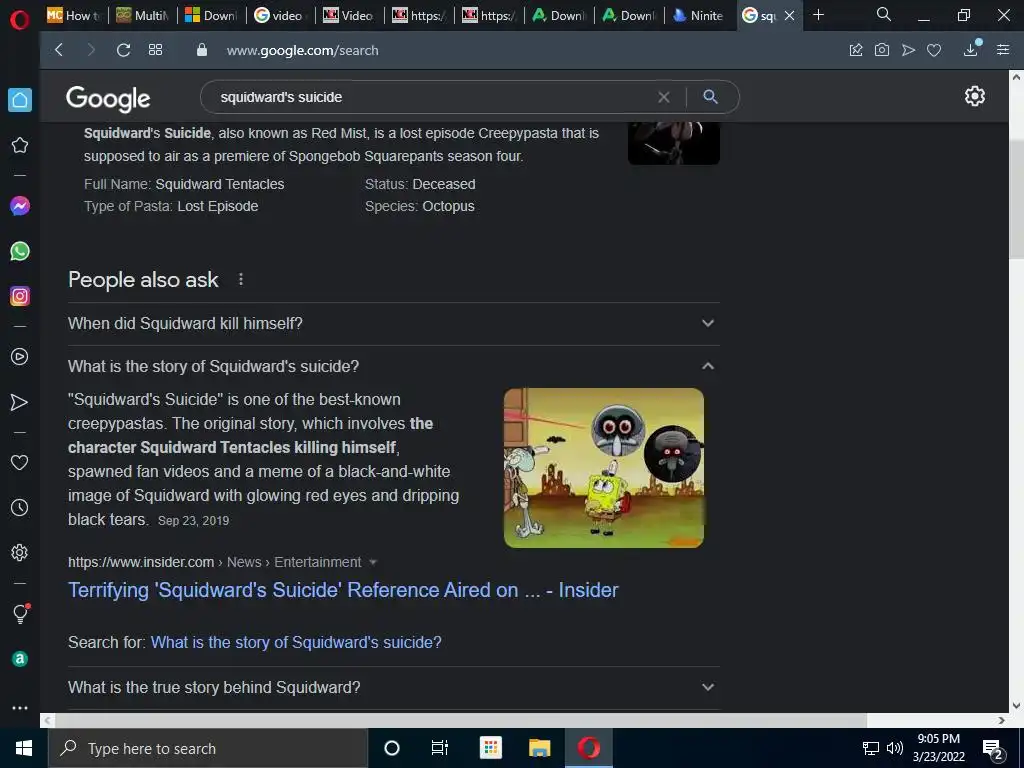
Task: Switch to the 'Video' tab
Action: pyautogui.click(x=350, y=15)
